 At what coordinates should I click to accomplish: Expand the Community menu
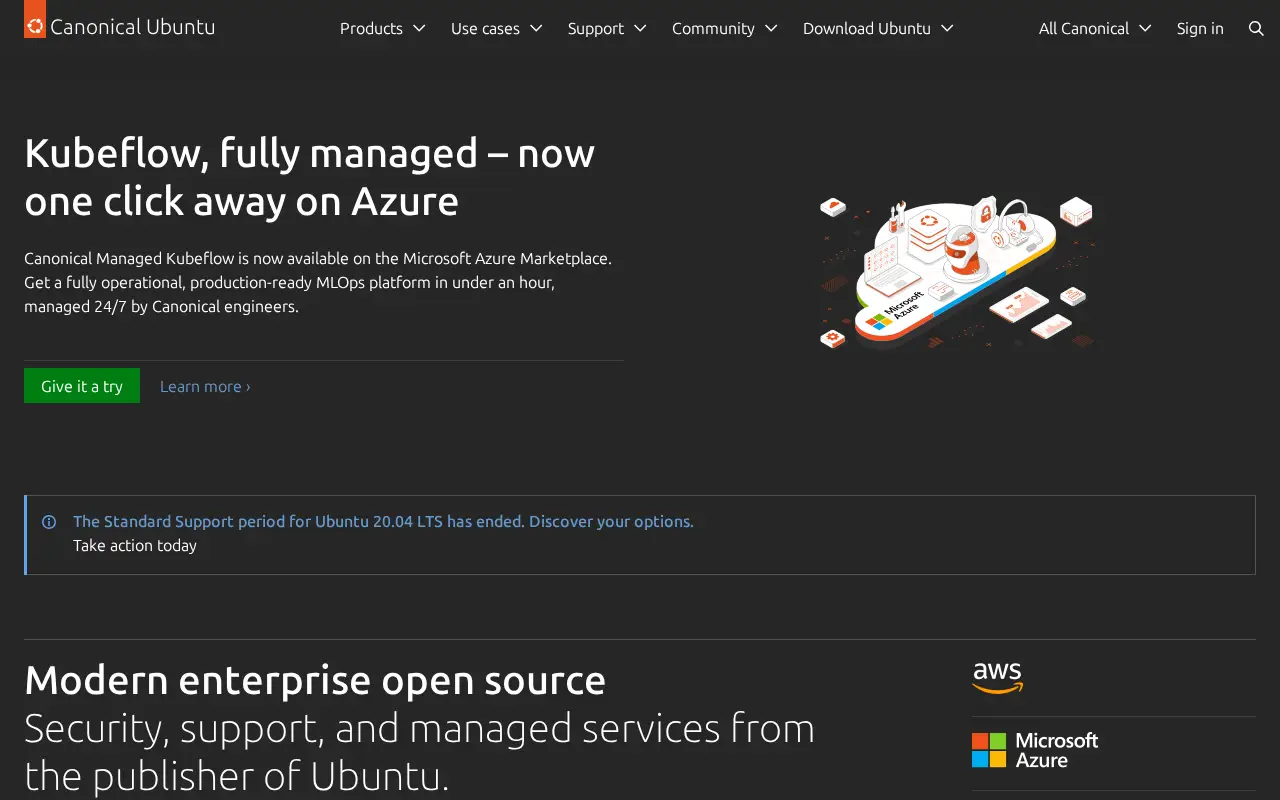coord(724,28)
